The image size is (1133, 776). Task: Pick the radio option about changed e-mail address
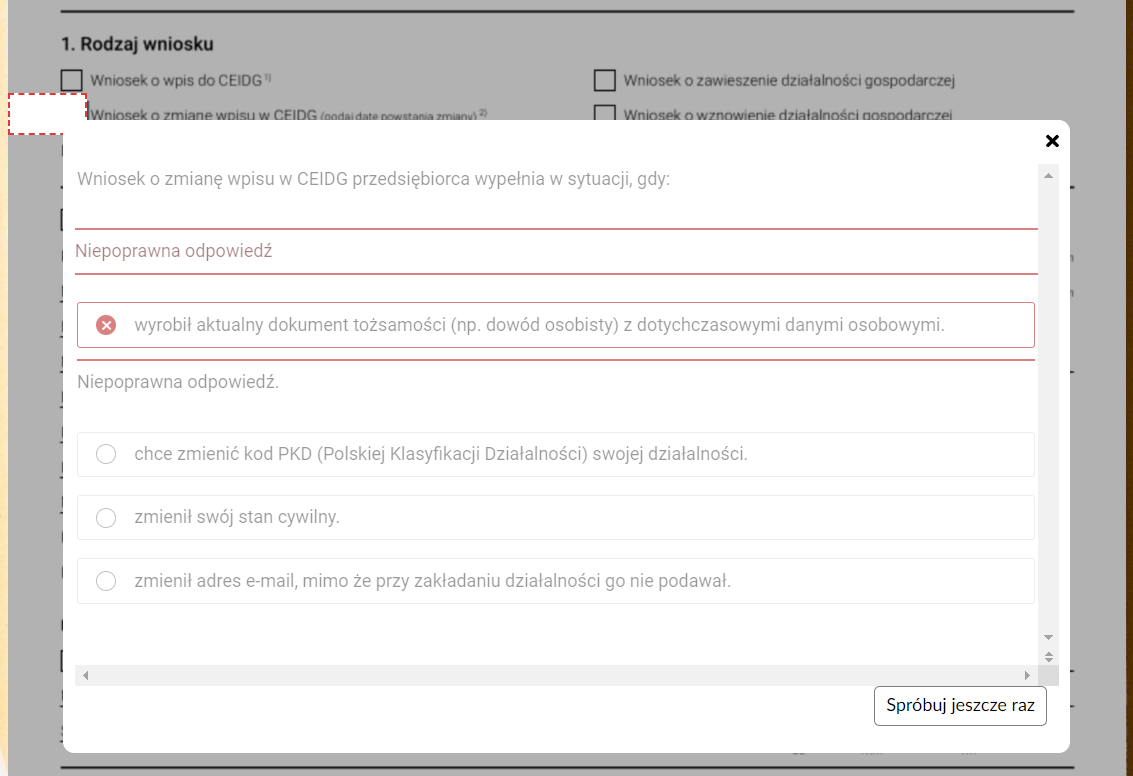(106, 581)
